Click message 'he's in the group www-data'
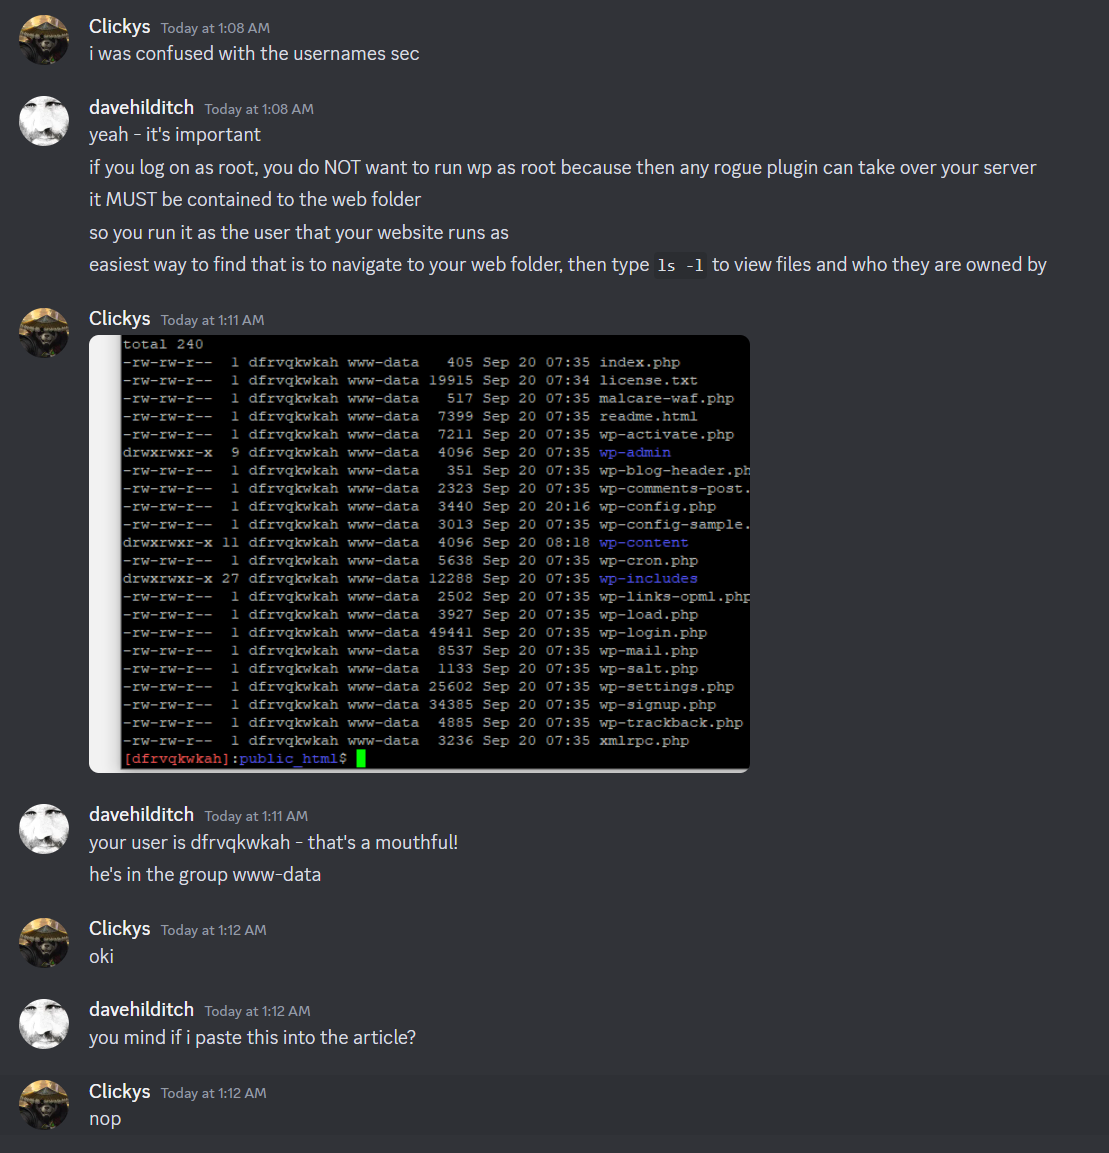1109x1153 pixels. pos(205,875)
